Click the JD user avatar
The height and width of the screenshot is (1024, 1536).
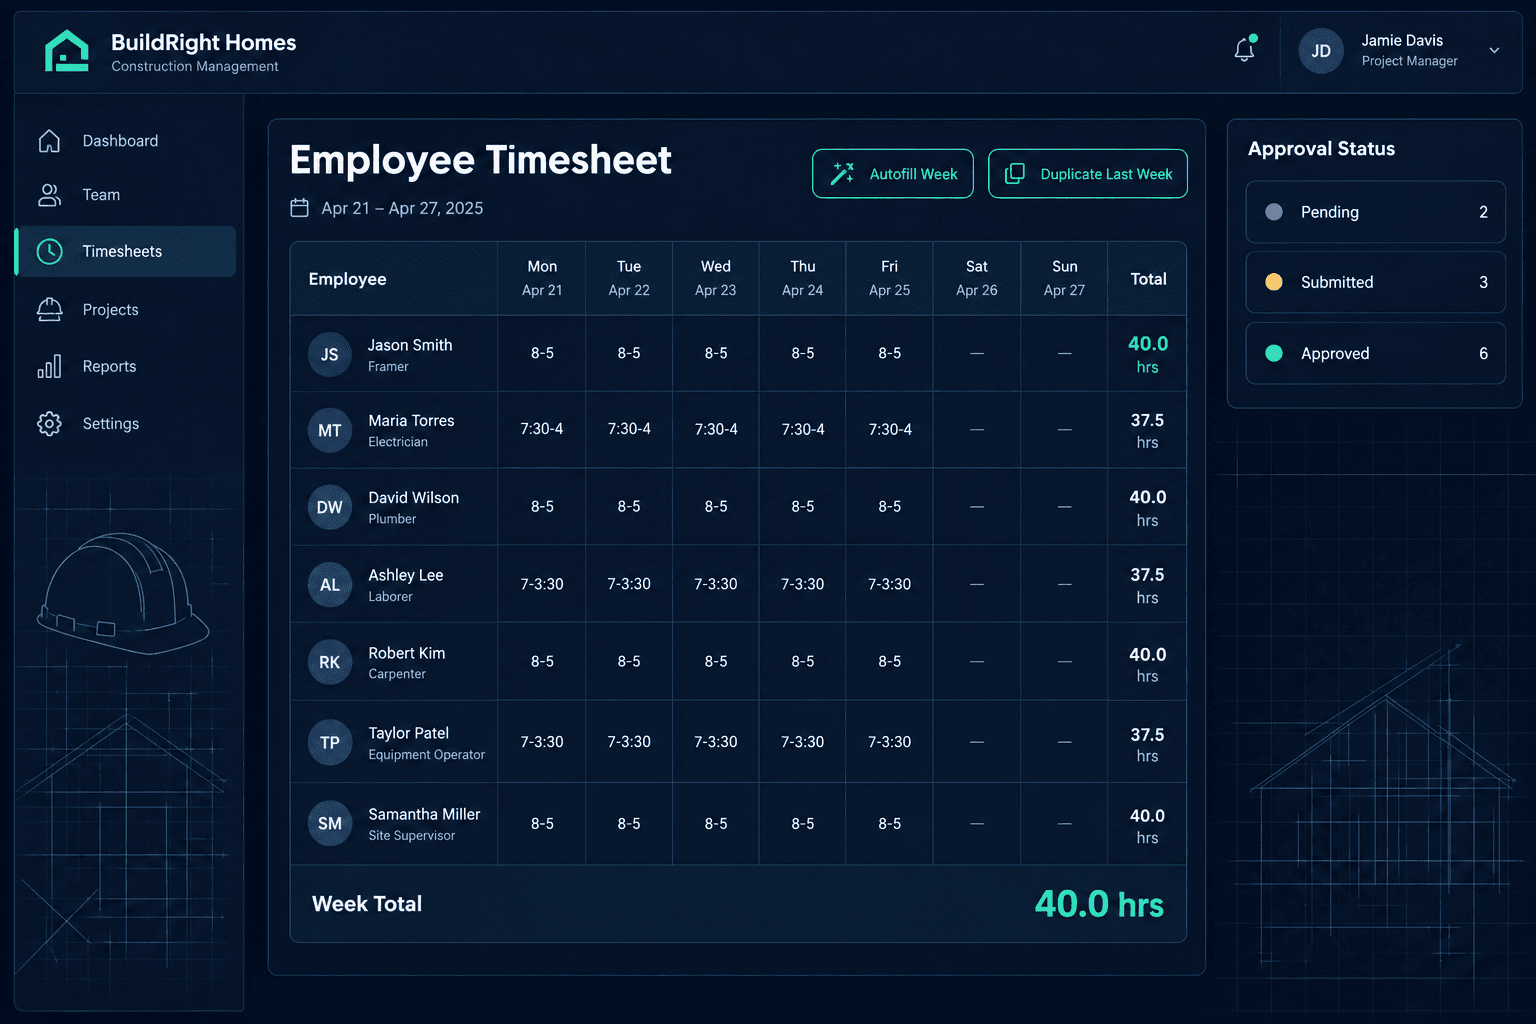[x=1321, y=51]
